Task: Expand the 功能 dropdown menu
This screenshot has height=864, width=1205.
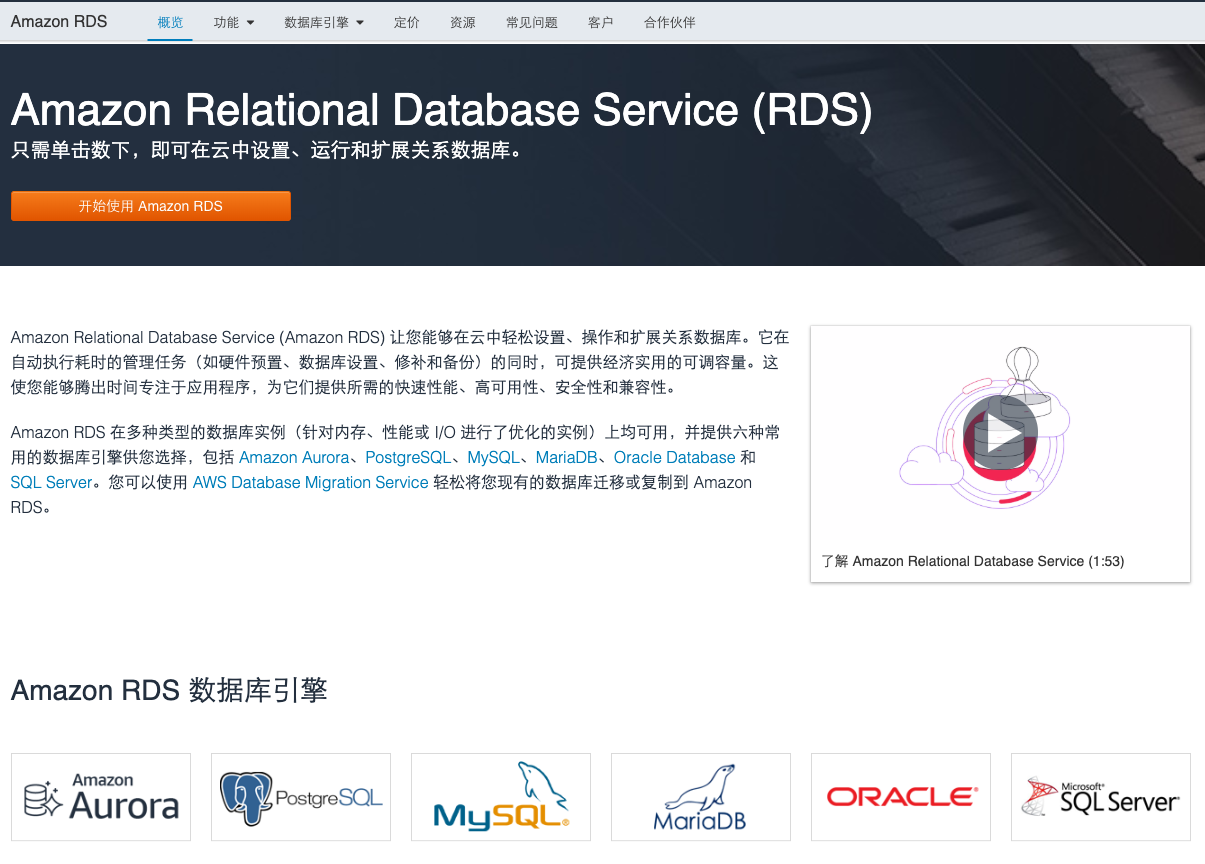Action: [x=234, y=22]
